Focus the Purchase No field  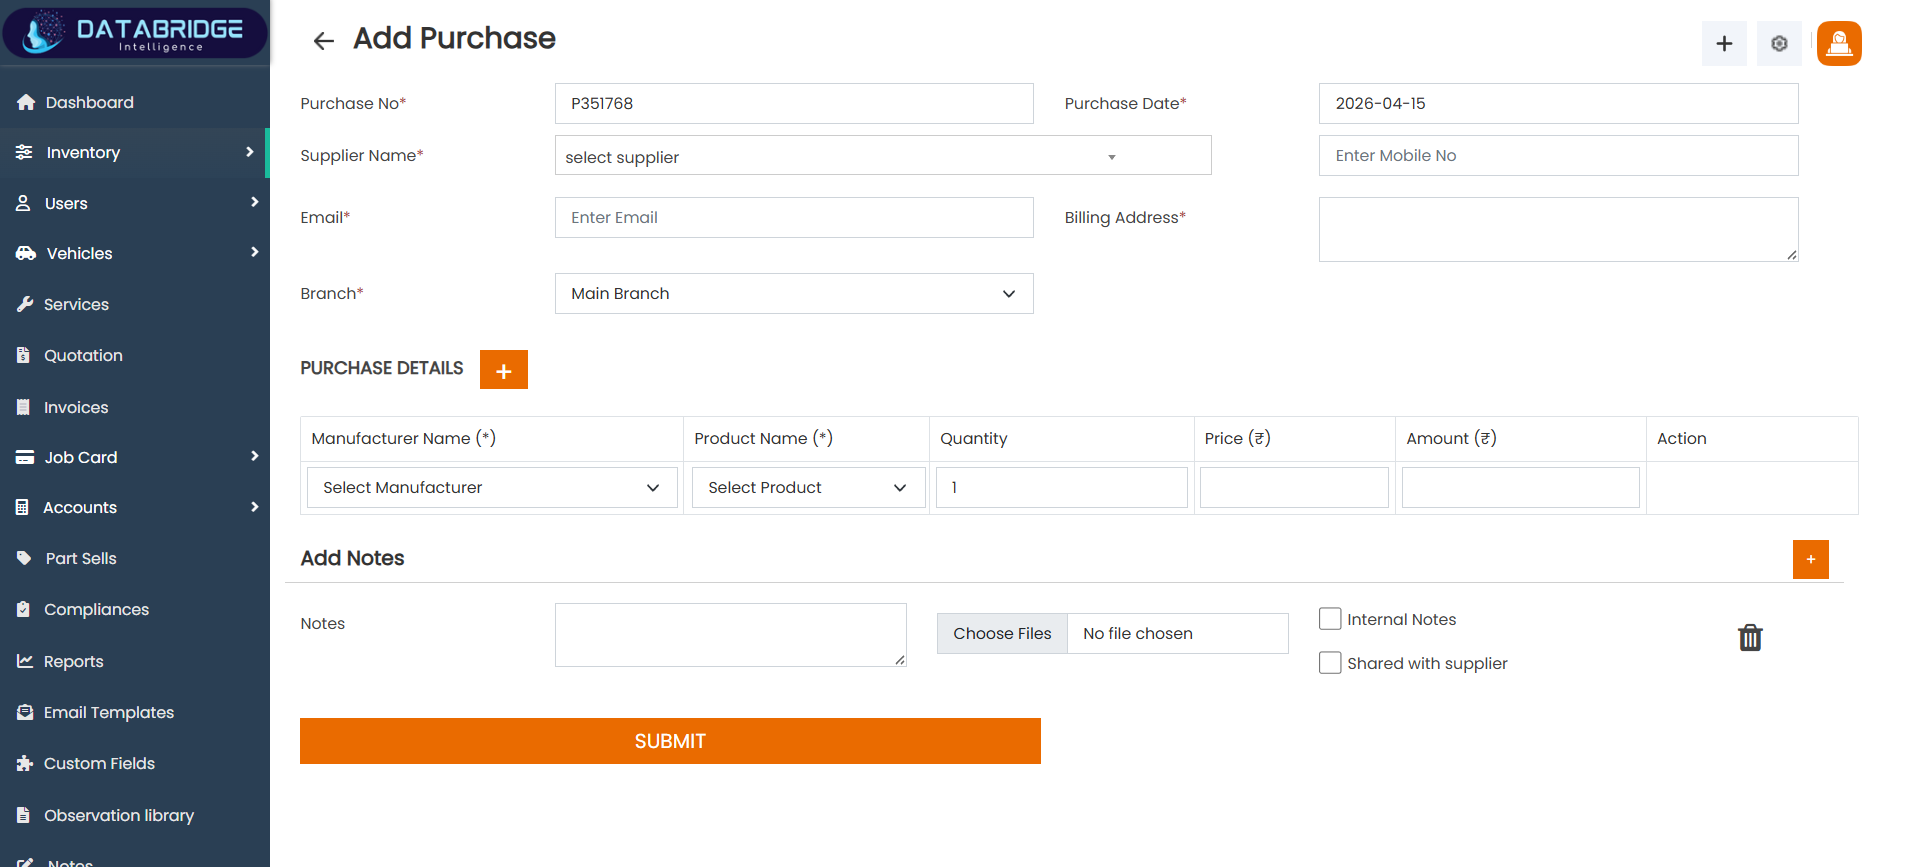[794, 103]
